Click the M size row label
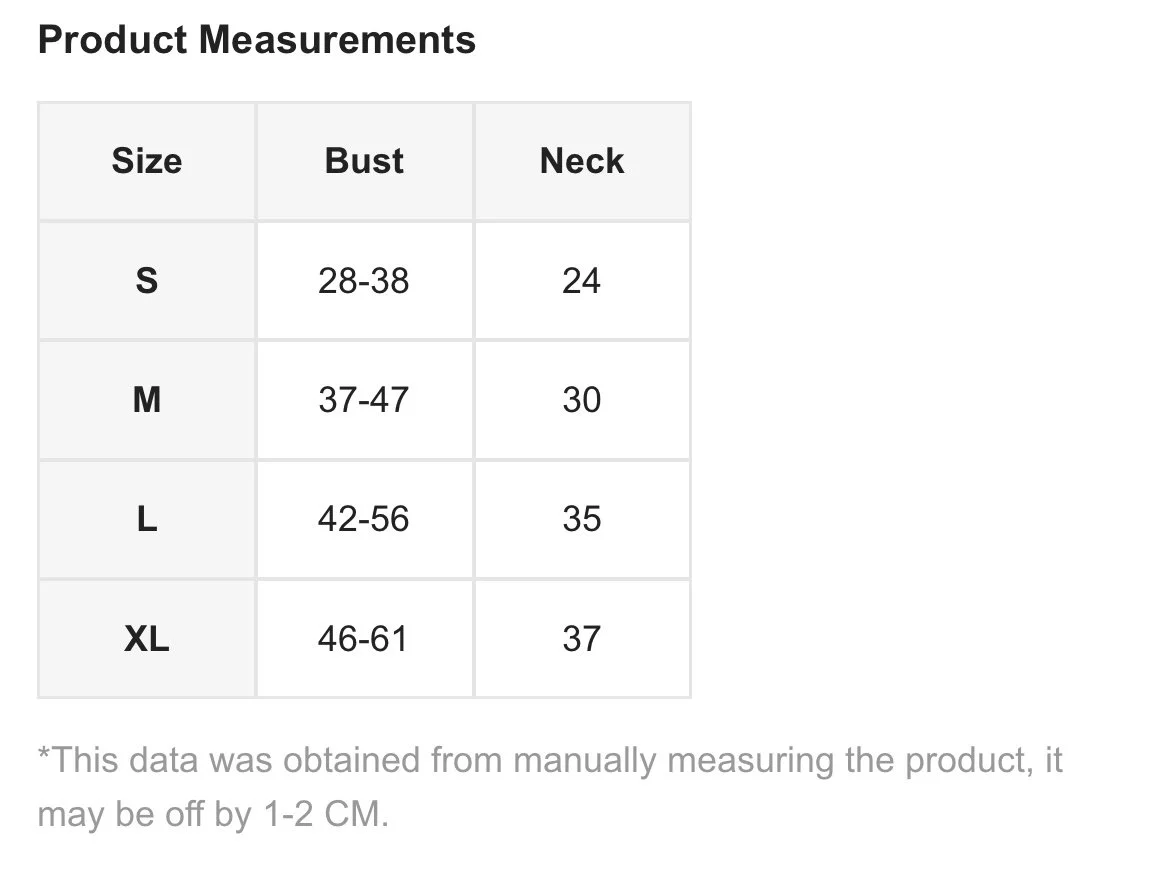The width and height of the screenshot is (1170, 895). point(147,400)
